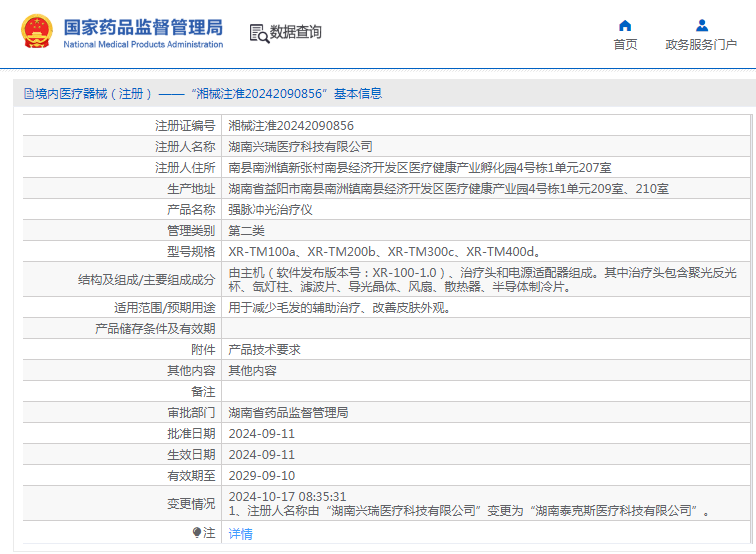The width and height of the screenshot is (756, 554).
Task: Click the 产品名称 row label
Action: pos(191,210)
